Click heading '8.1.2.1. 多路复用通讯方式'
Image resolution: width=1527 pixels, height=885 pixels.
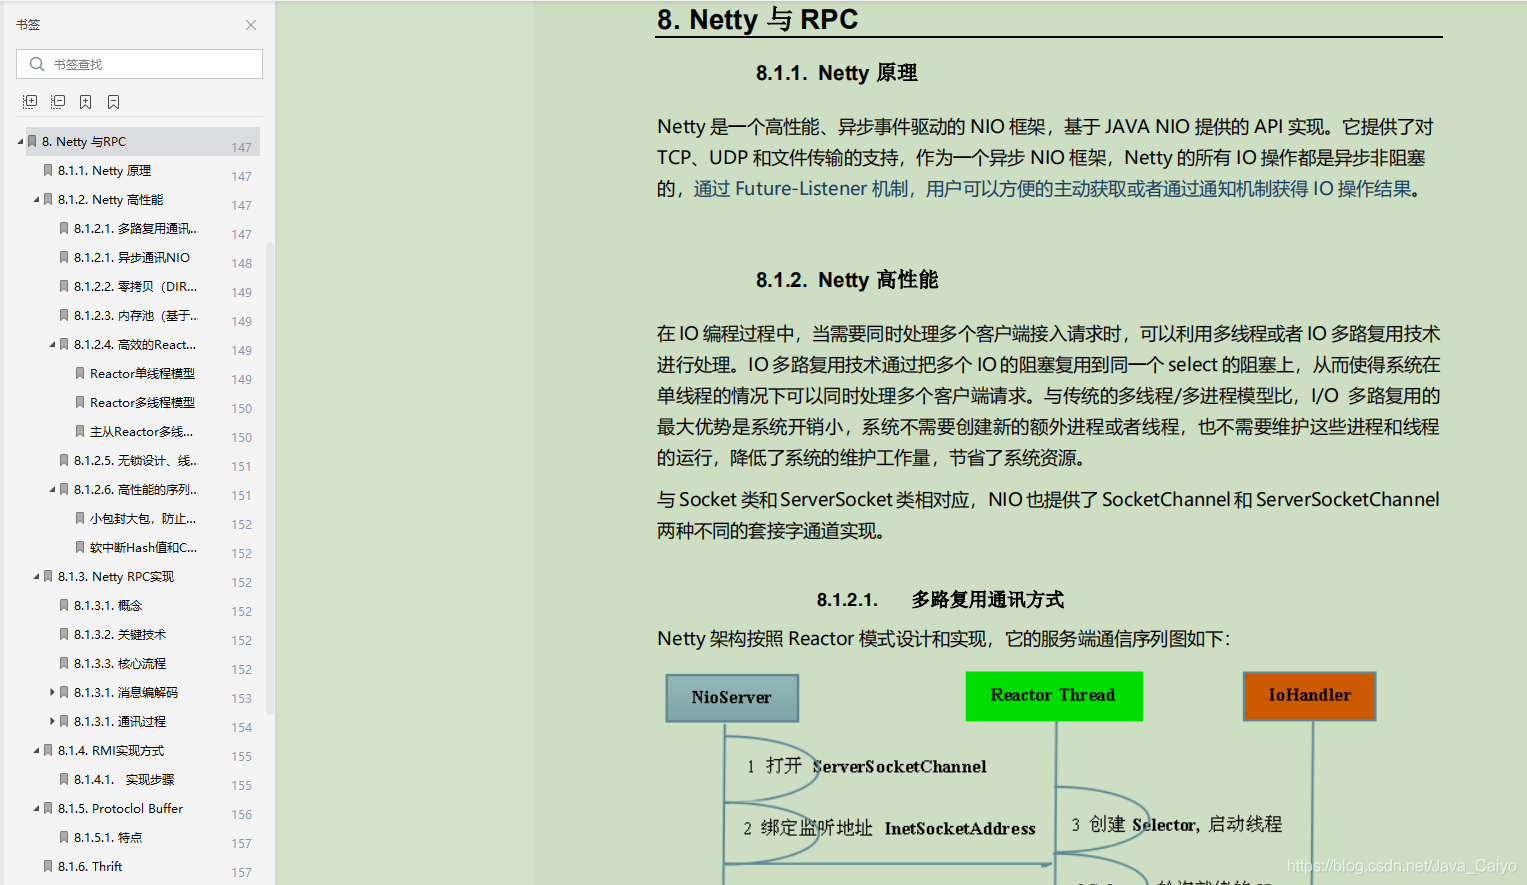click(940, 600)
